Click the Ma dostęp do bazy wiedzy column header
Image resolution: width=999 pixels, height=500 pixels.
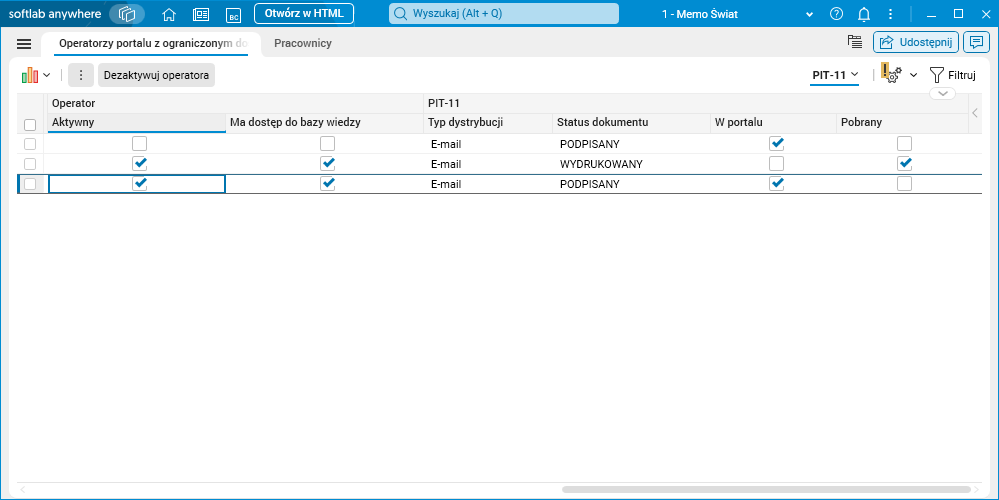(x=325, y=122)
